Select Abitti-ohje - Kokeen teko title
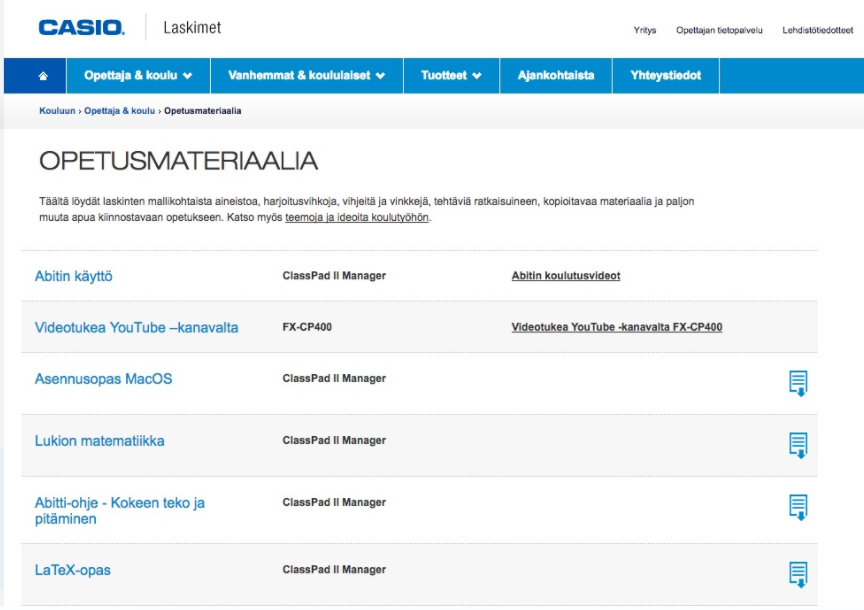 120,511
